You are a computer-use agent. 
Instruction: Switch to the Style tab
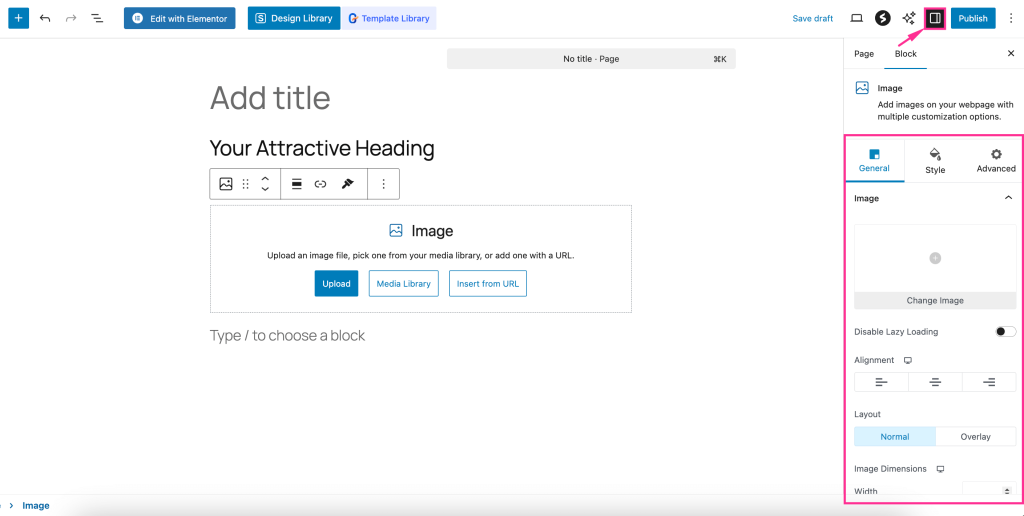pyautogui.click(x=935, y=160)
